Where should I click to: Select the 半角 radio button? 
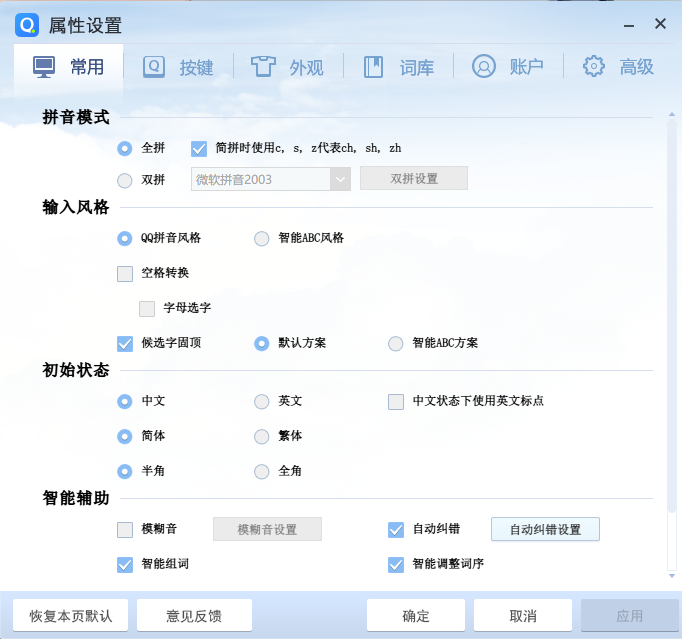pyautogui.click(x=125, y=472)
